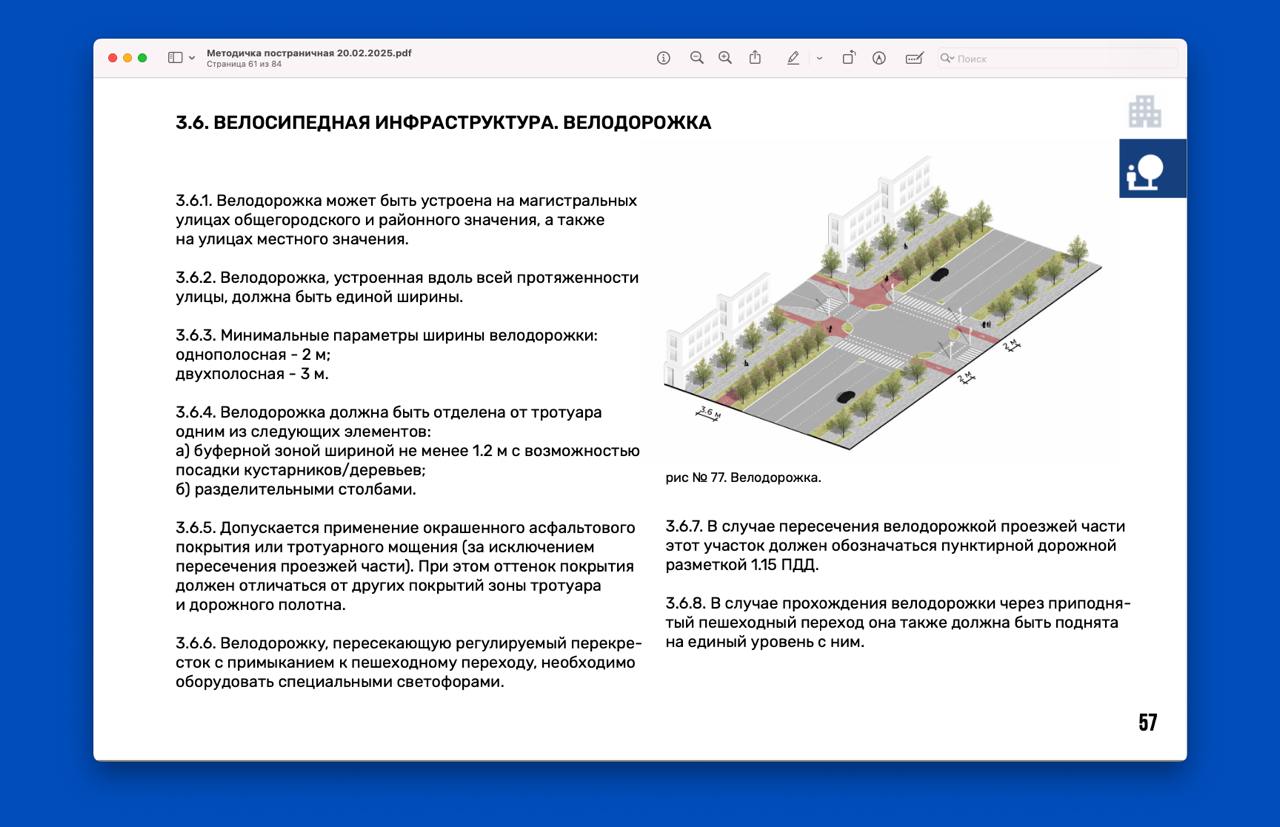Rotate the page with the rotate icon
This screenshot has width=1280, height=827.
[848, 58]
